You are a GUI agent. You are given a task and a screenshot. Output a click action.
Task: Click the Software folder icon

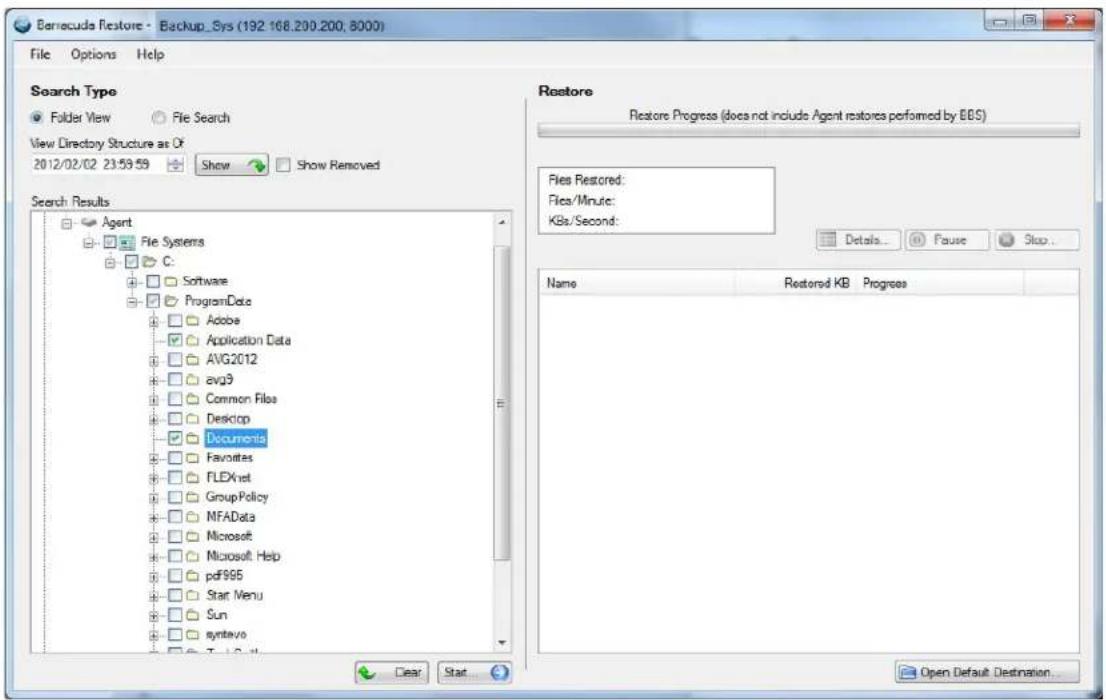(x=171, y=282)
